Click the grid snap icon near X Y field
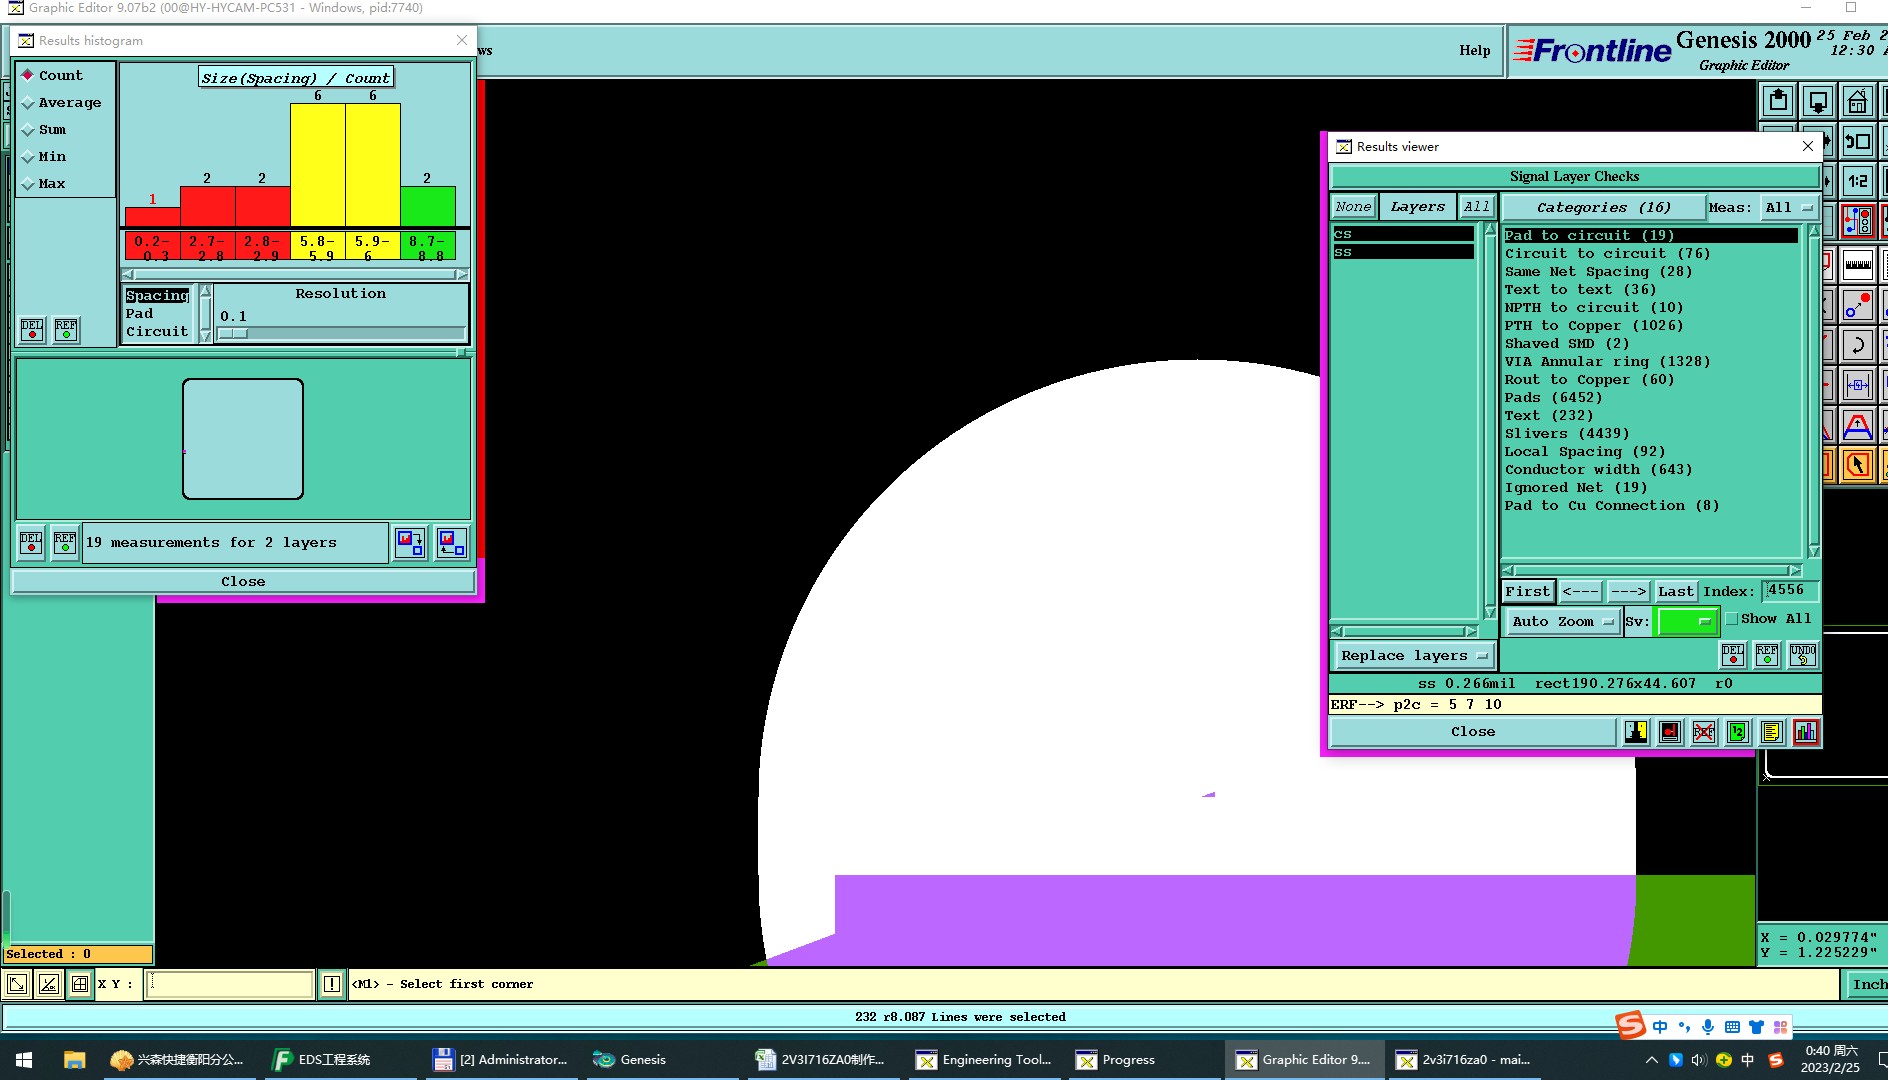 pyautogui.click(x=80, y=985)
